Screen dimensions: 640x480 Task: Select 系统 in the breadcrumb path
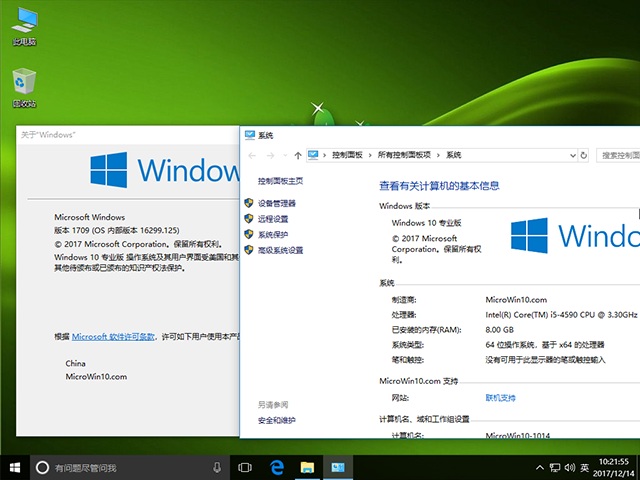pyautogui.click(x=453, y=155)
